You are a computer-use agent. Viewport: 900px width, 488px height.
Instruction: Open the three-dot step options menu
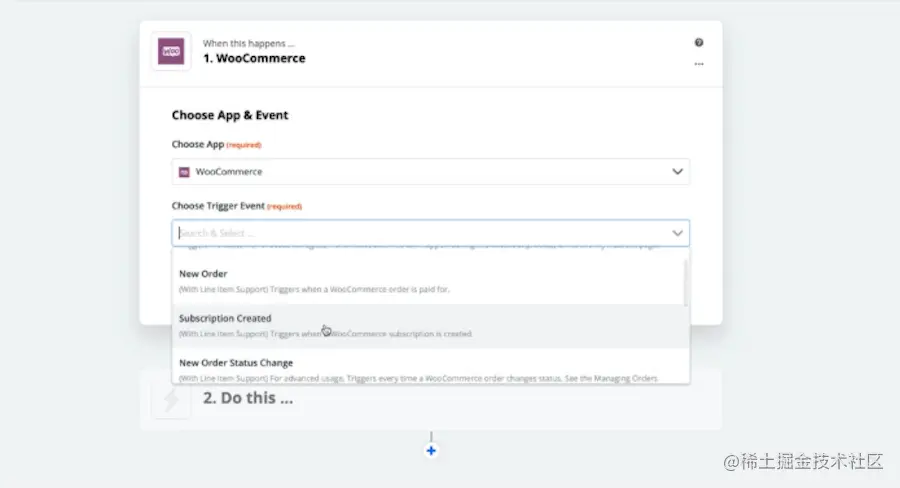click(x=699, y=64)
